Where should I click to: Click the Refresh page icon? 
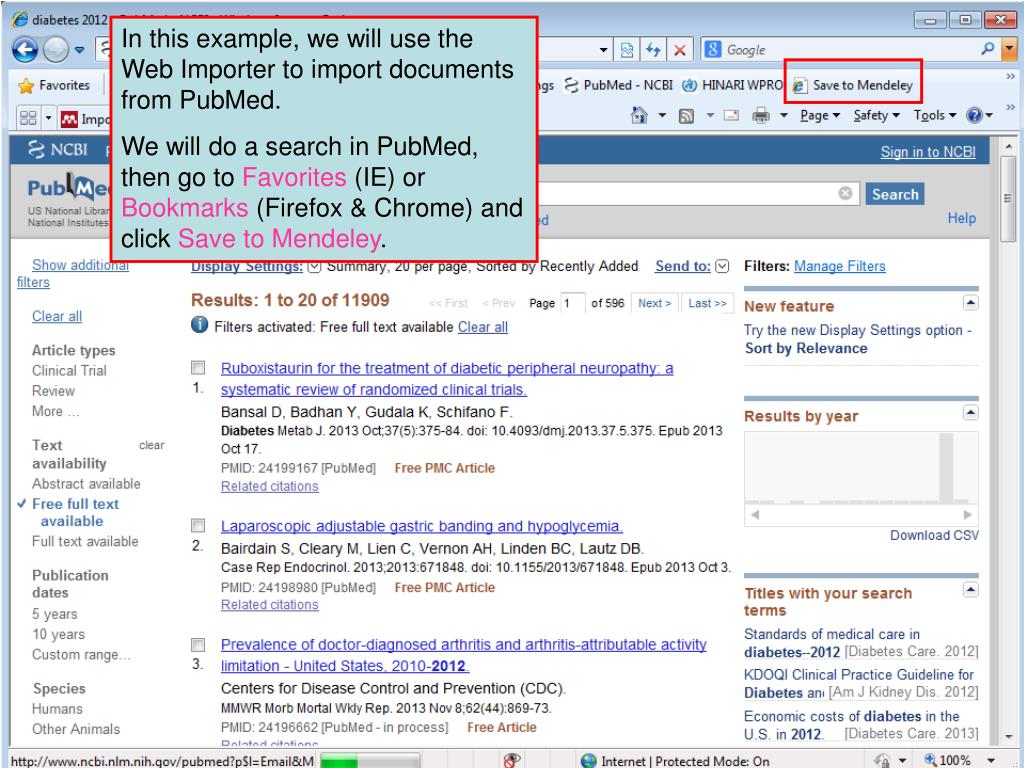click(x=653, y=50)
